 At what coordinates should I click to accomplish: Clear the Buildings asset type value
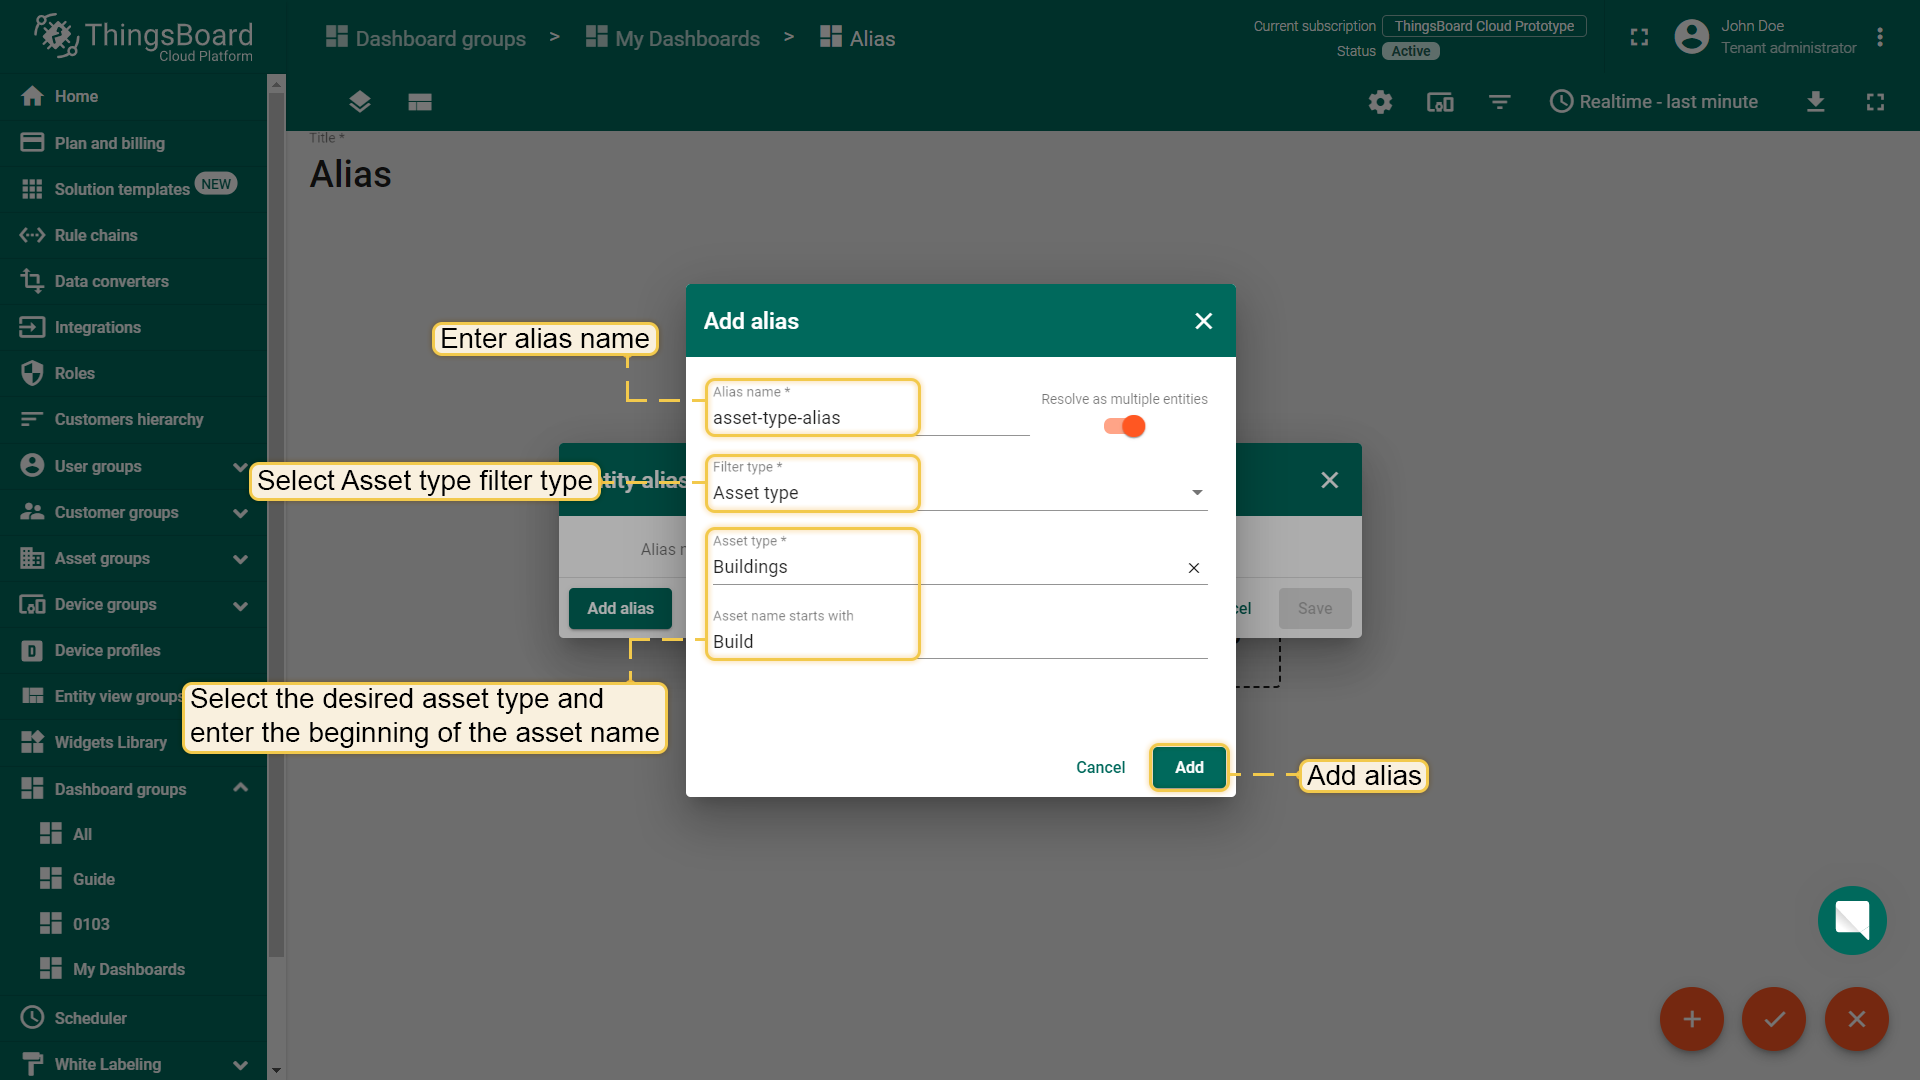[x=1193, y=568]
